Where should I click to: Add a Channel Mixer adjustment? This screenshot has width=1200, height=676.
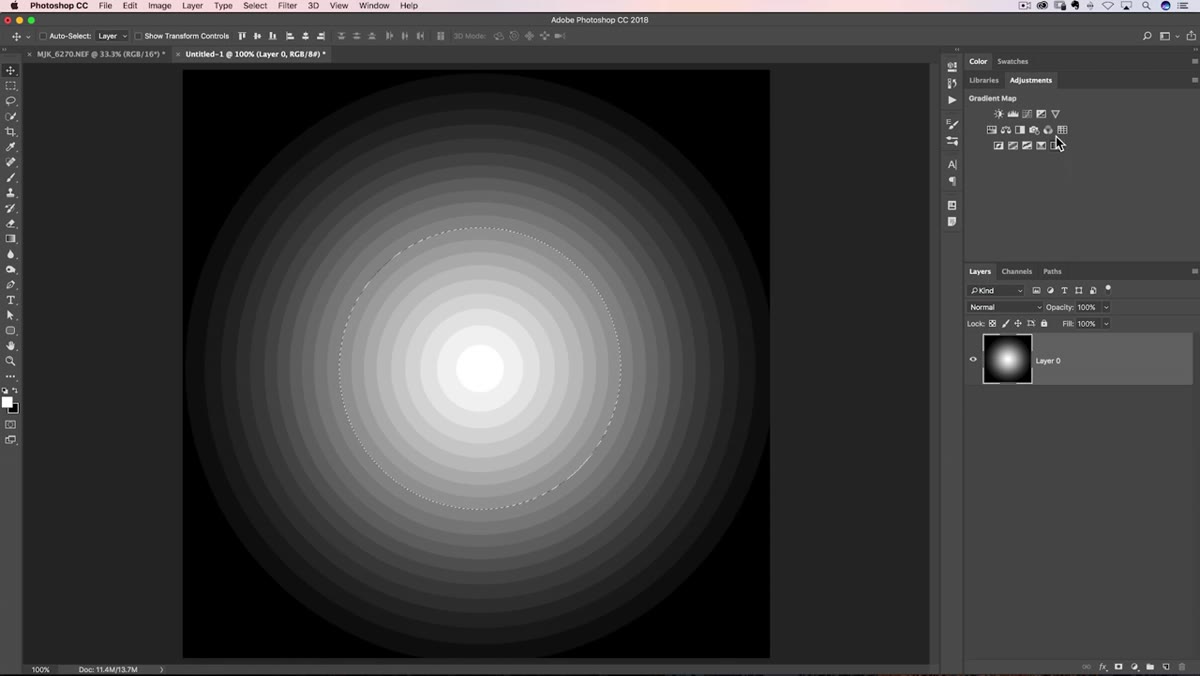(1048, 130)
